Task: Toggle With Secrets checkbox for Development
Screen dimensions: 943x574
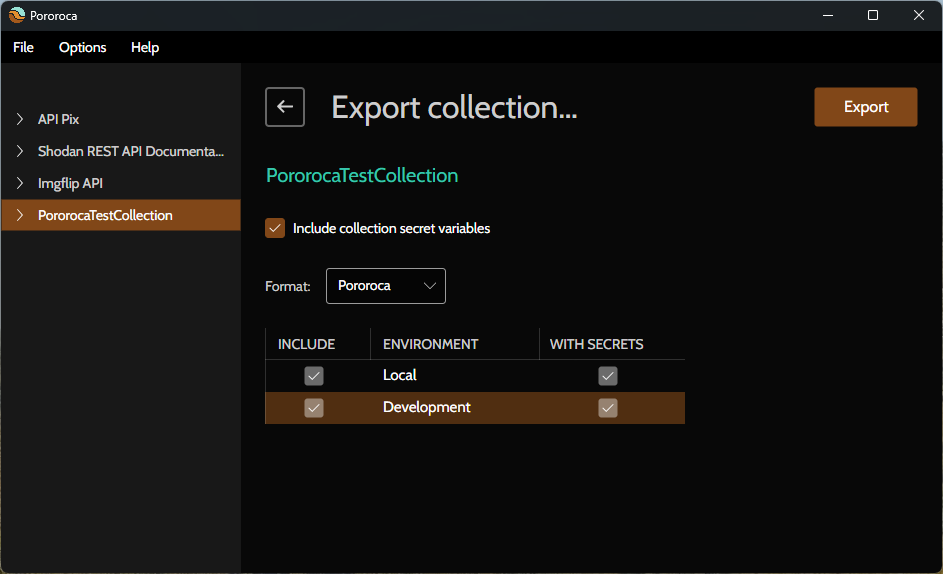Action: point(608,408)
